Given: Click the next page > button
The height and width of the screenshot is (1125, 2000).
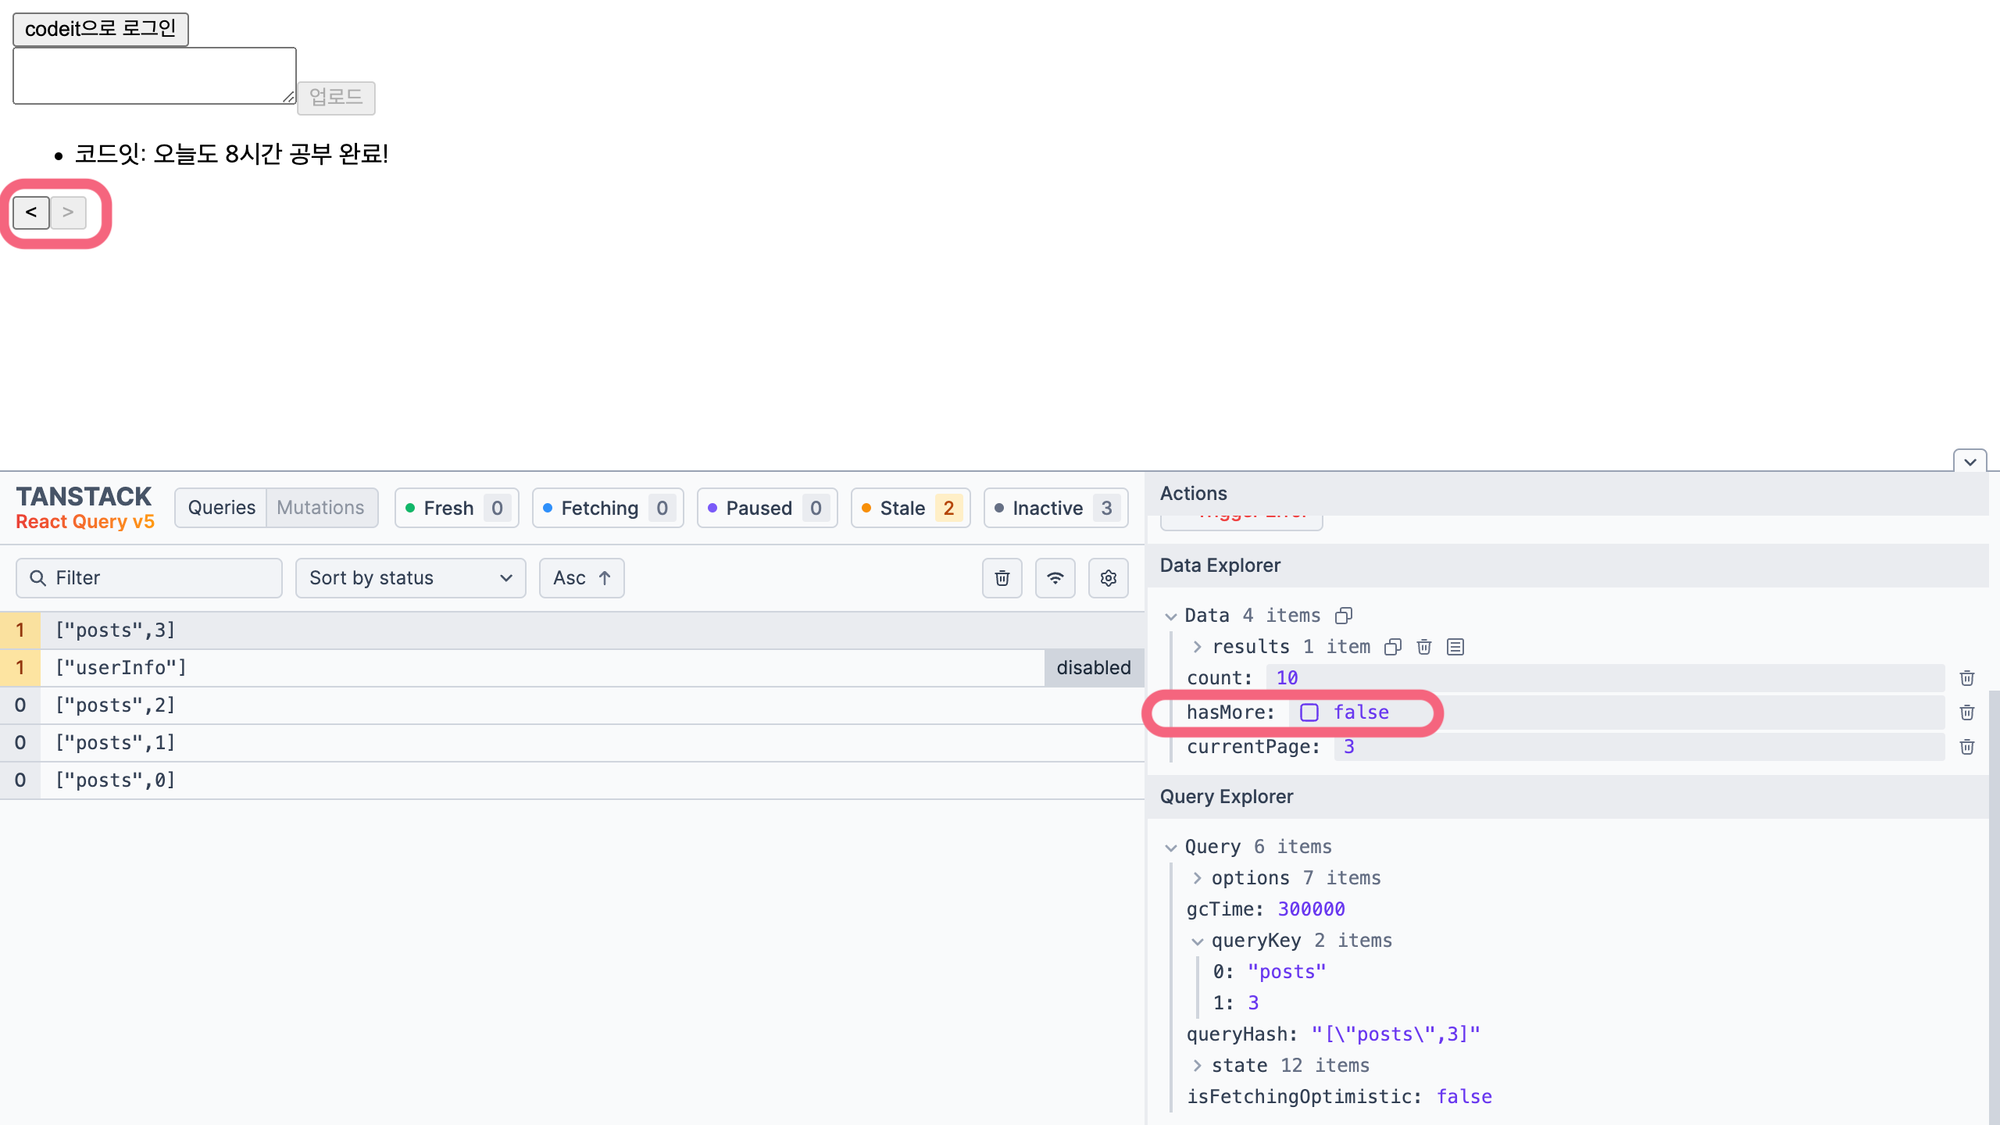Looking at the screenshot, I should pos(68,212).
